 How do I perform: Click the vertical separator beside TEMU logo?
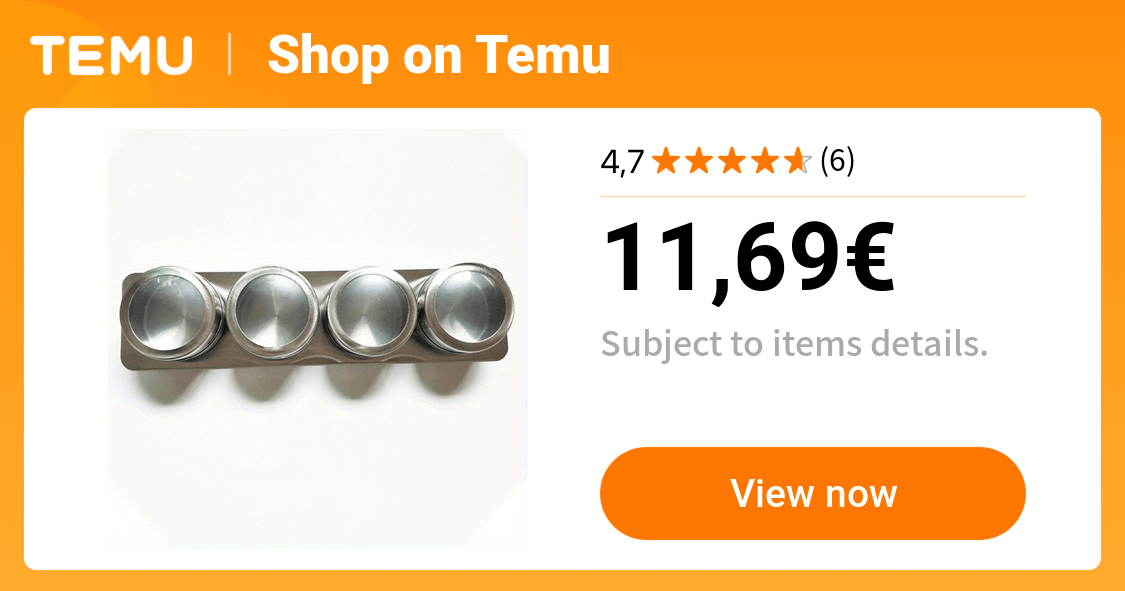pyautogui.click(x=230, y=55)
